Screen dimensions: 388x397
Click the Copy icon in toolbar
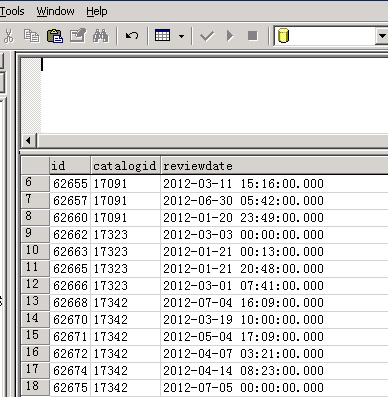pos(32,36)
